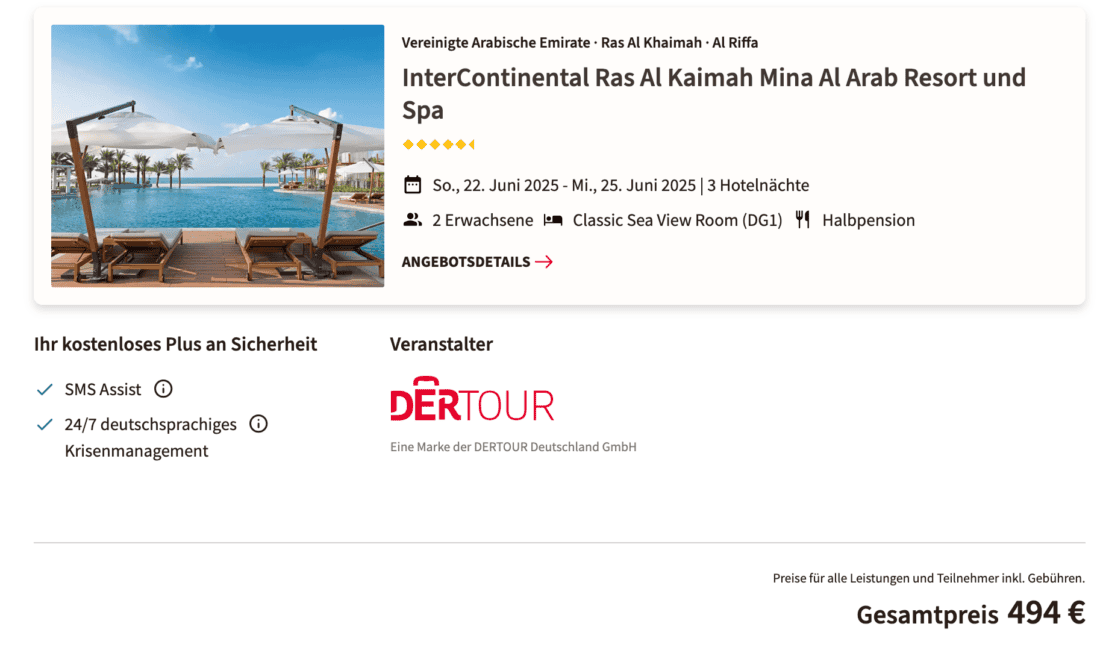Click the location breadcrumb Vereinigte Arabische Emirate
1100x653 pixels.
tap(495, 43)
